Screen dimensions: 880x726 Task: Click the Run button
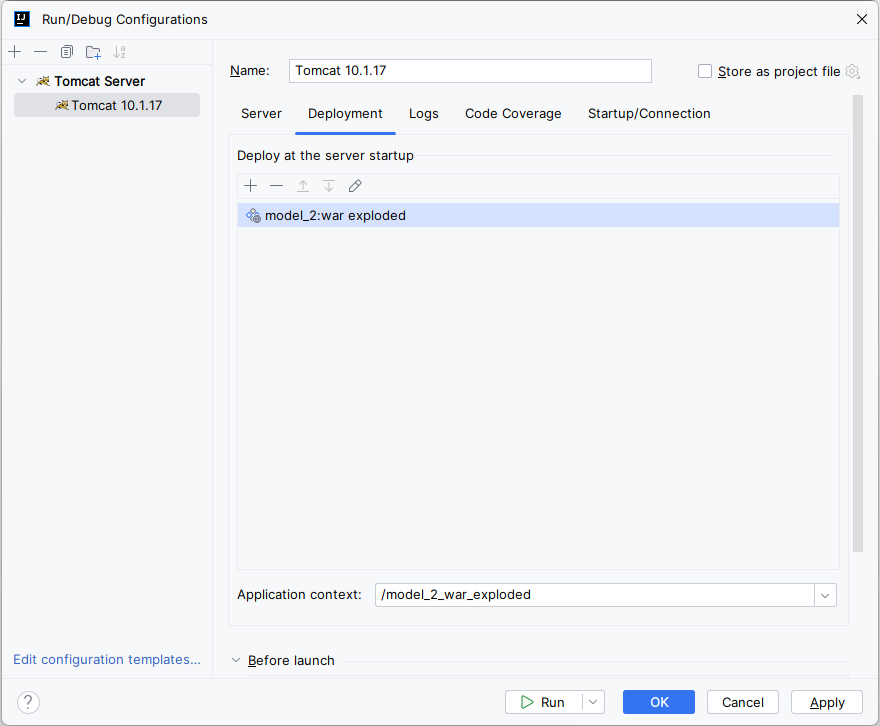point(543,702)
